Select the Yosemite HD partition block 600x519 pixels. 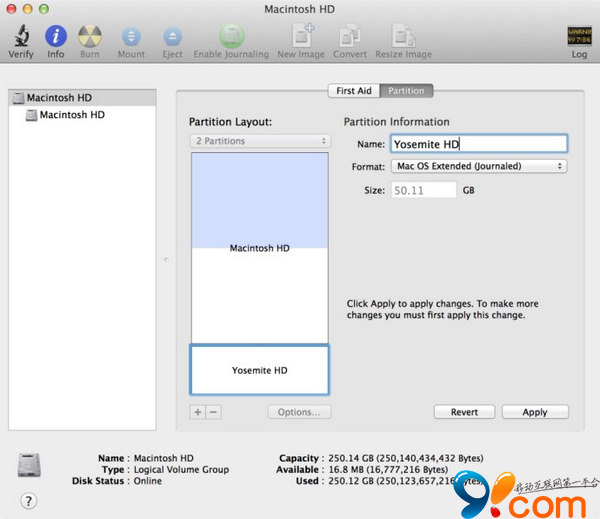[x=259, y=370]
